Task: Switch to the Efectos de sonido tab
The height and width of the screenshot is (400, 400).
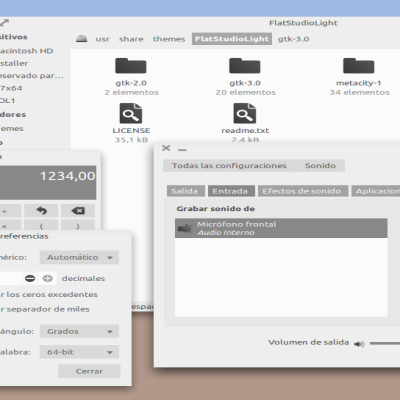Action: (302, 191)
